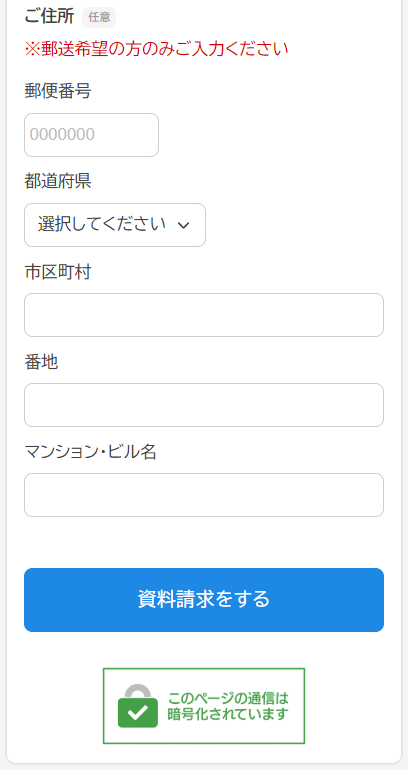Image resolution: width=408 pixels, height=770 pixels.
Task: Click the 都道府県 field label
Action: click(x=57, y=181)
